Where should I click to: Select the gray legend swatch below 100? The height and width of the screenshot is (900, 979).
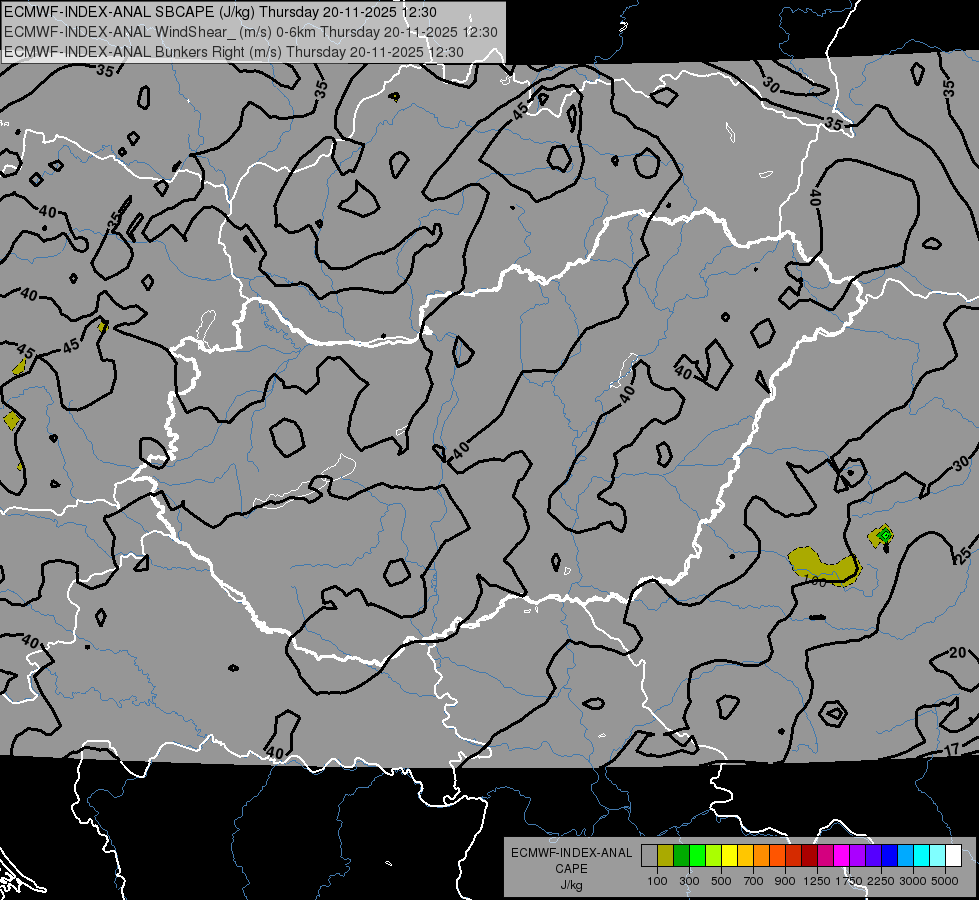click(x=649, y=856)
